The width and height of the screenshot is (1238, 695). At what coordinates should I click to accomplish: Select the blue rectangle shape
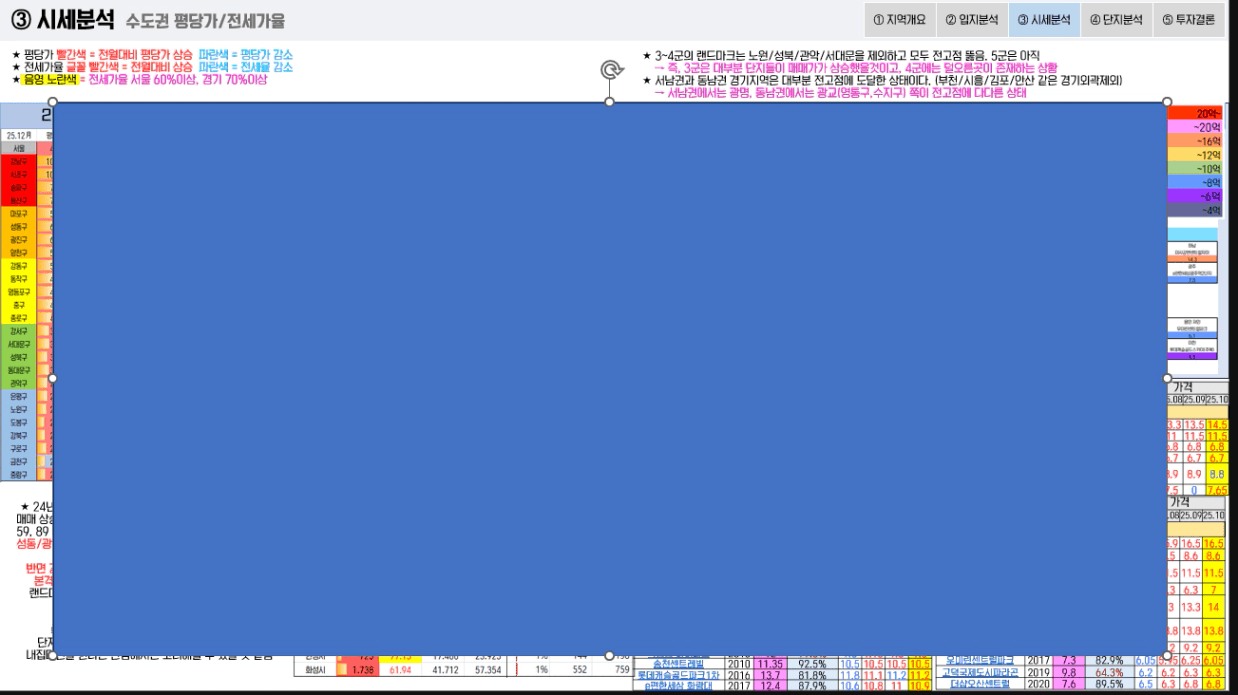(x=610, y=378)
